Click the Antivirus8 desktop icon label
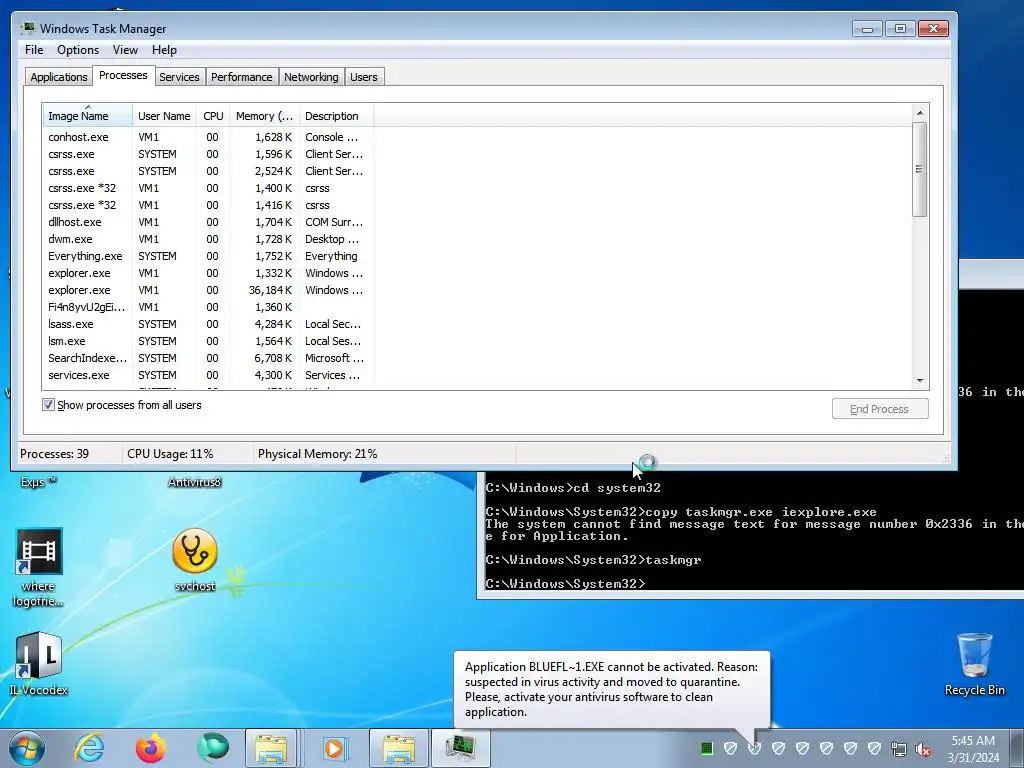 point(195,482)
